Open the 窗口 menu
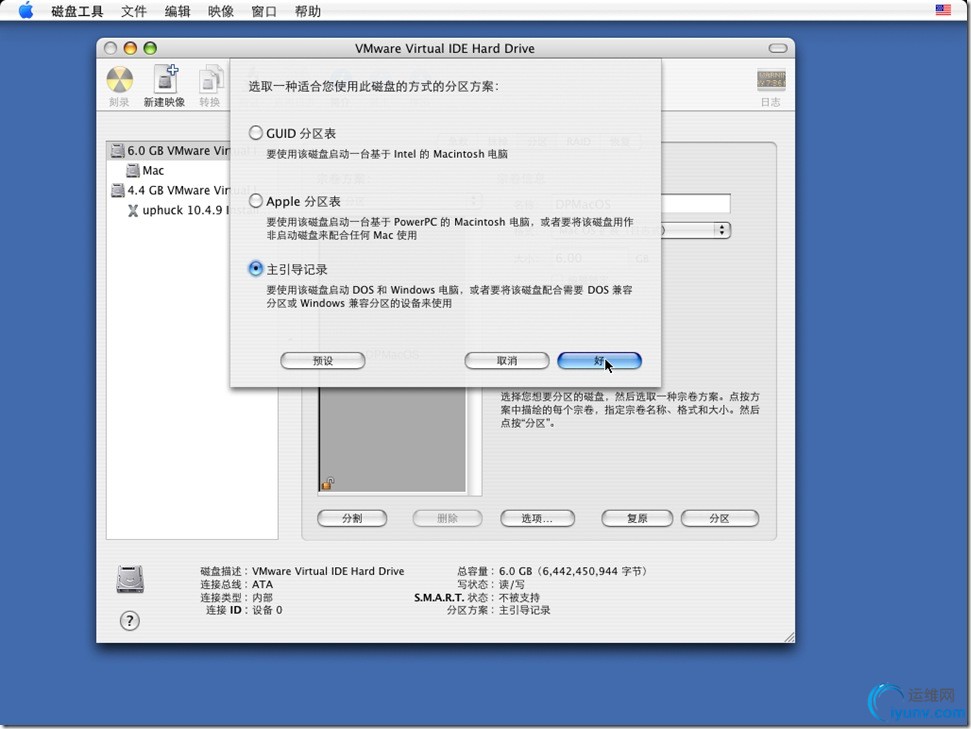The width and height of the screenshot is (971, 729). [x=264, y=11]
